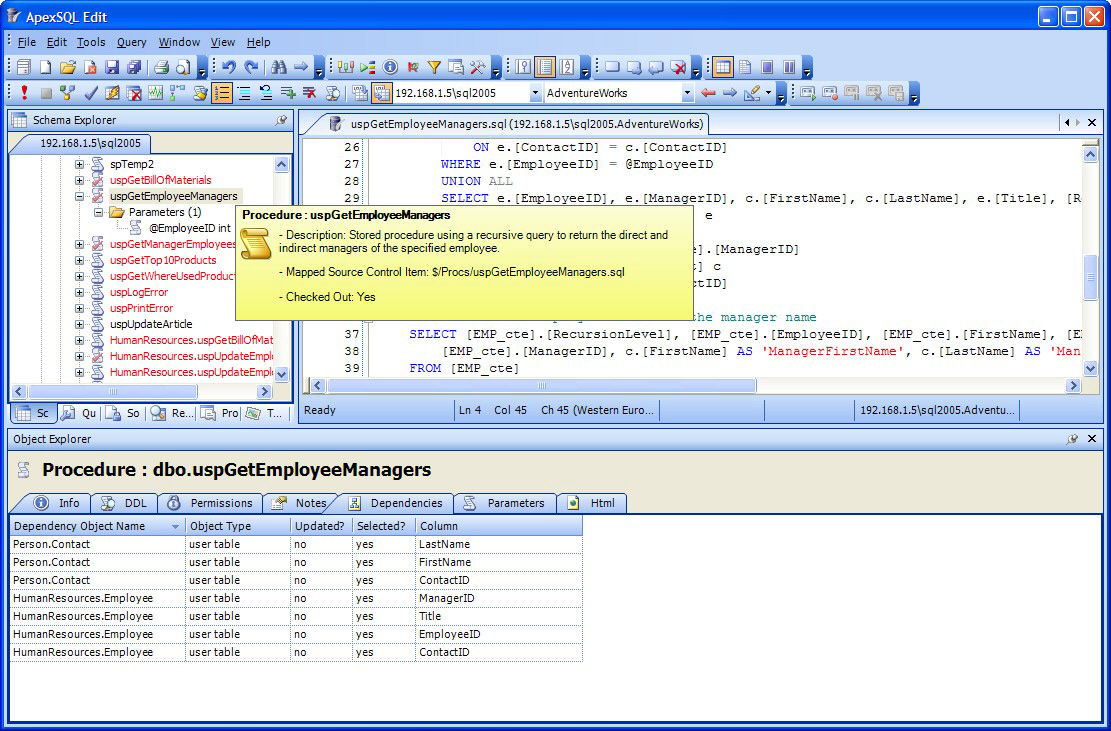Image resolution: width=1111 pixels, height=731 pixels.
Task: Toggle the highlighted grid results view button
Action: click(x=722, y=67)
